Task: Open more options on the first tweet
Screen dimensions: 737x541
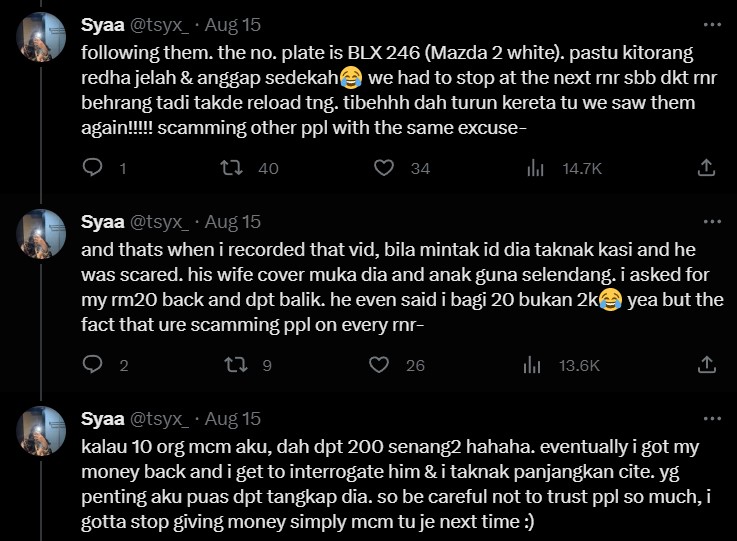Action: point(708,24)
